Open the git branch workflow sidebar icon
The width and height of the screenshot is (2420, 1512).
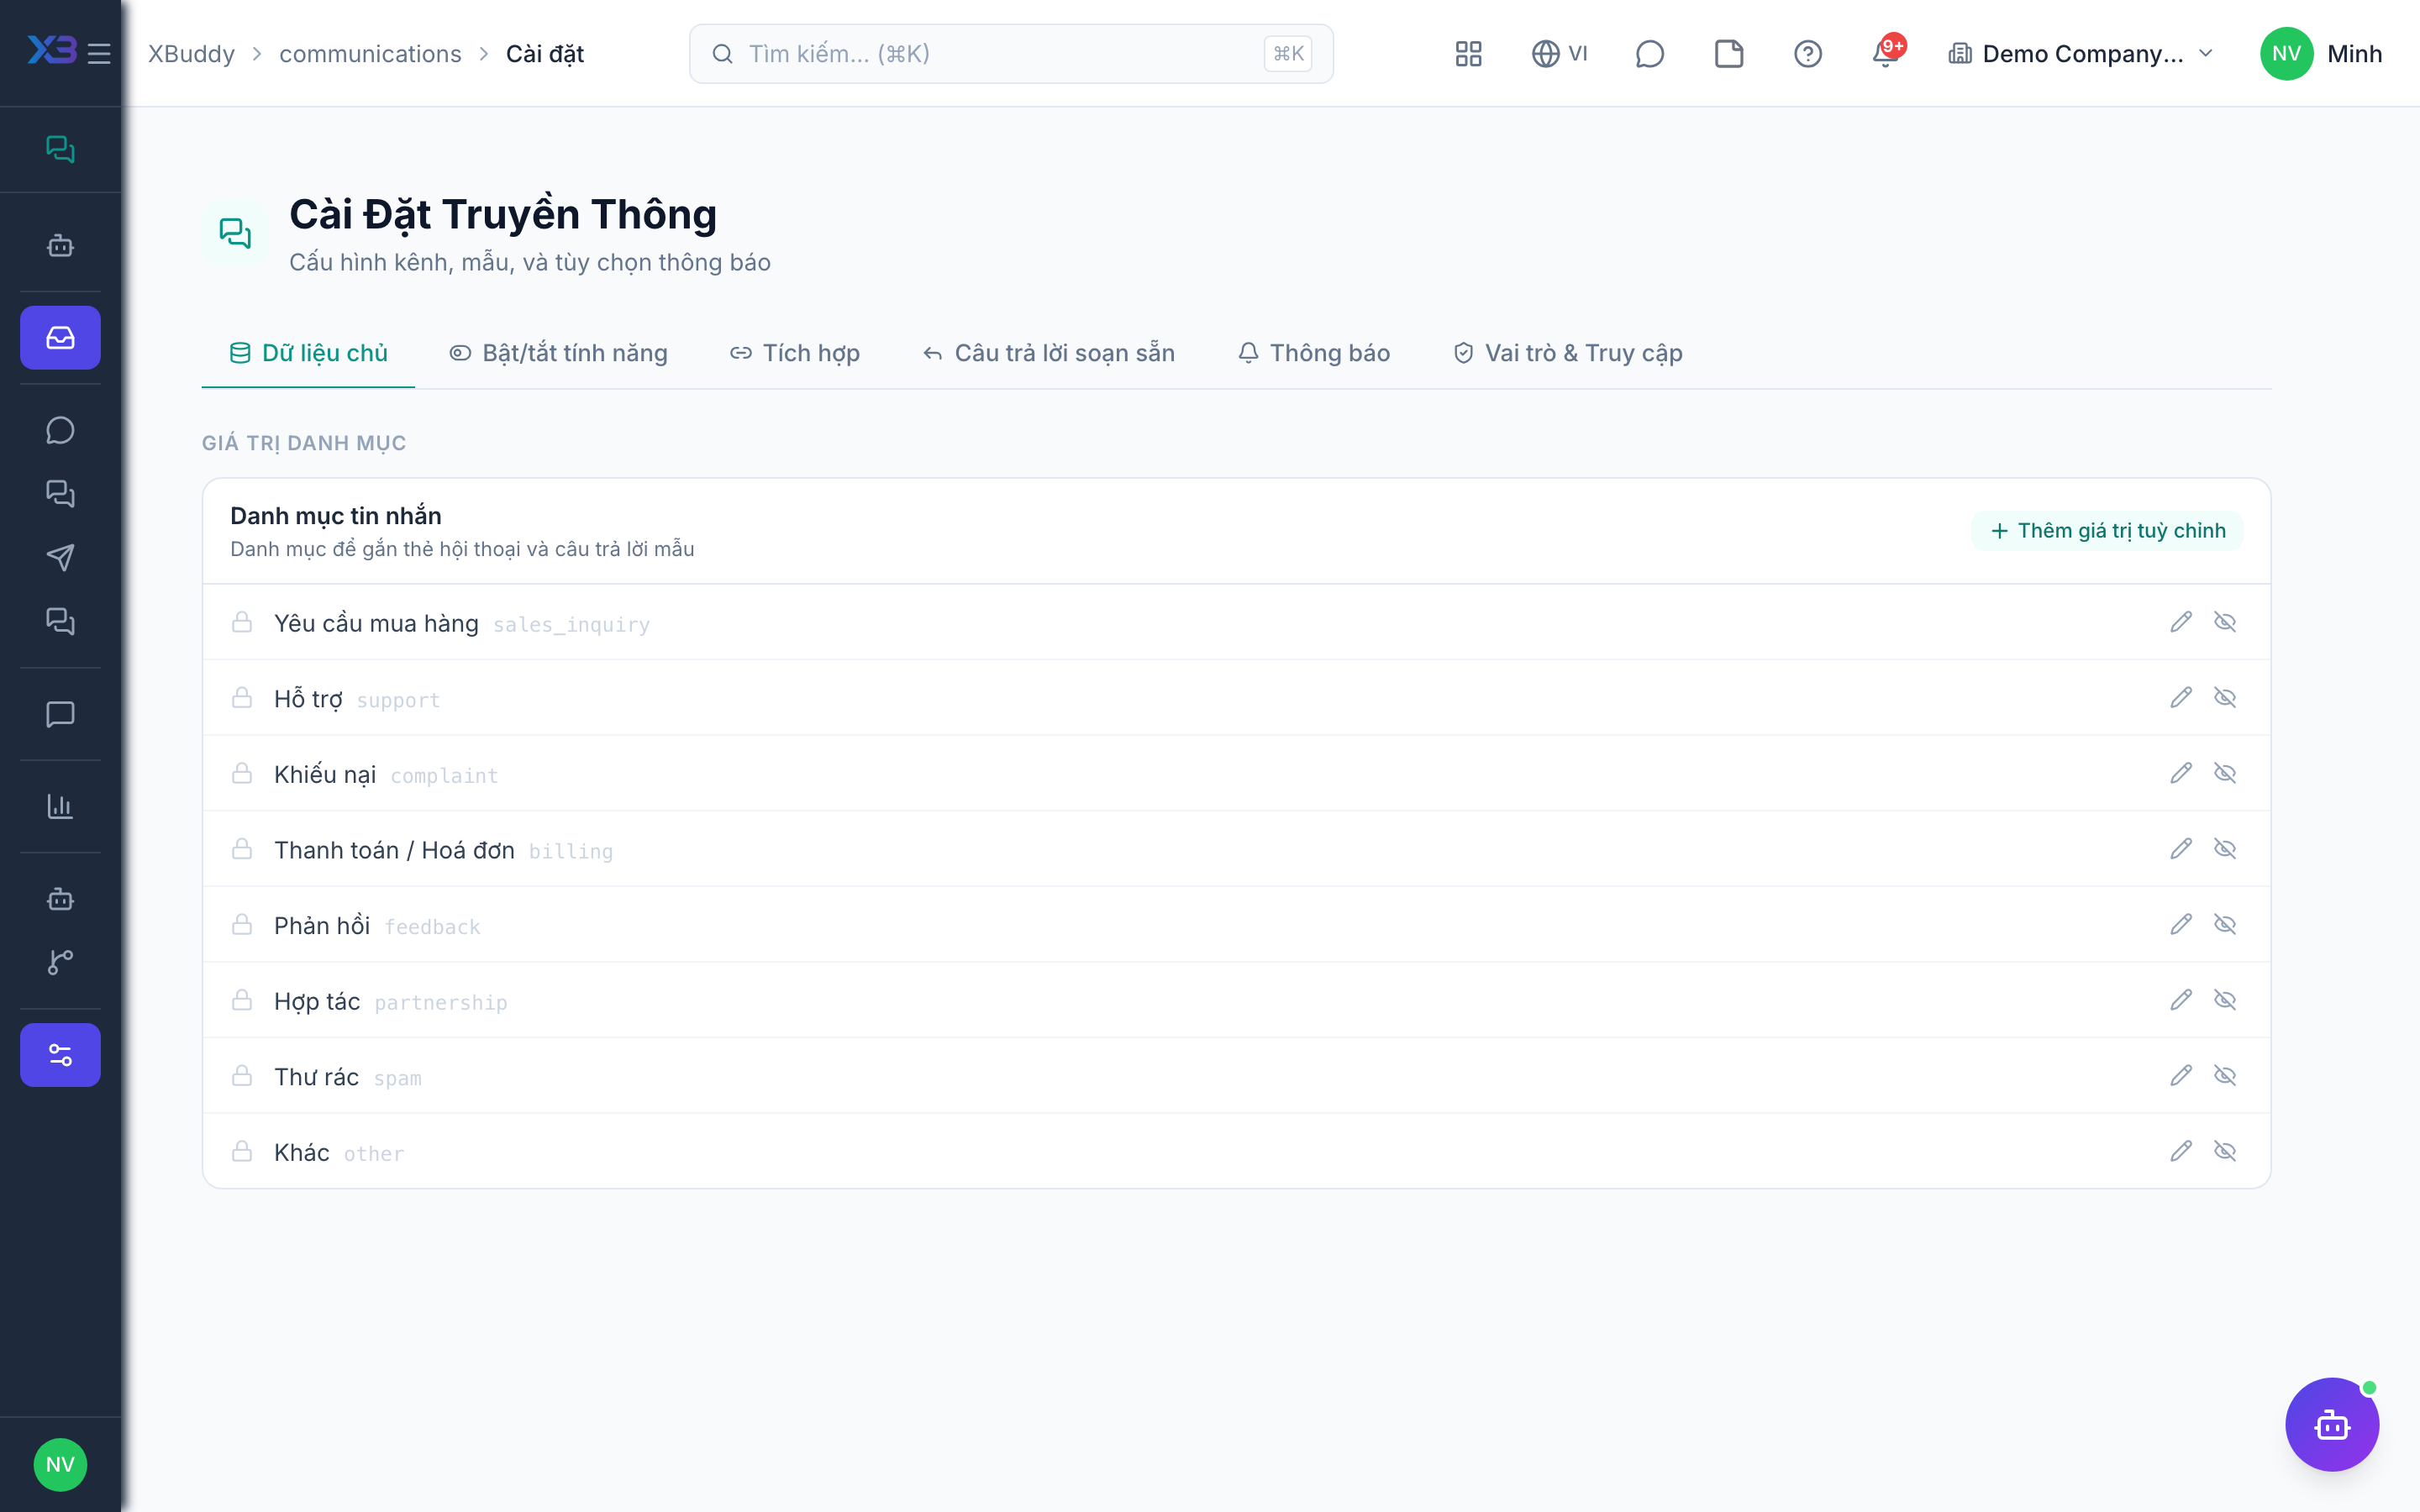60,962
